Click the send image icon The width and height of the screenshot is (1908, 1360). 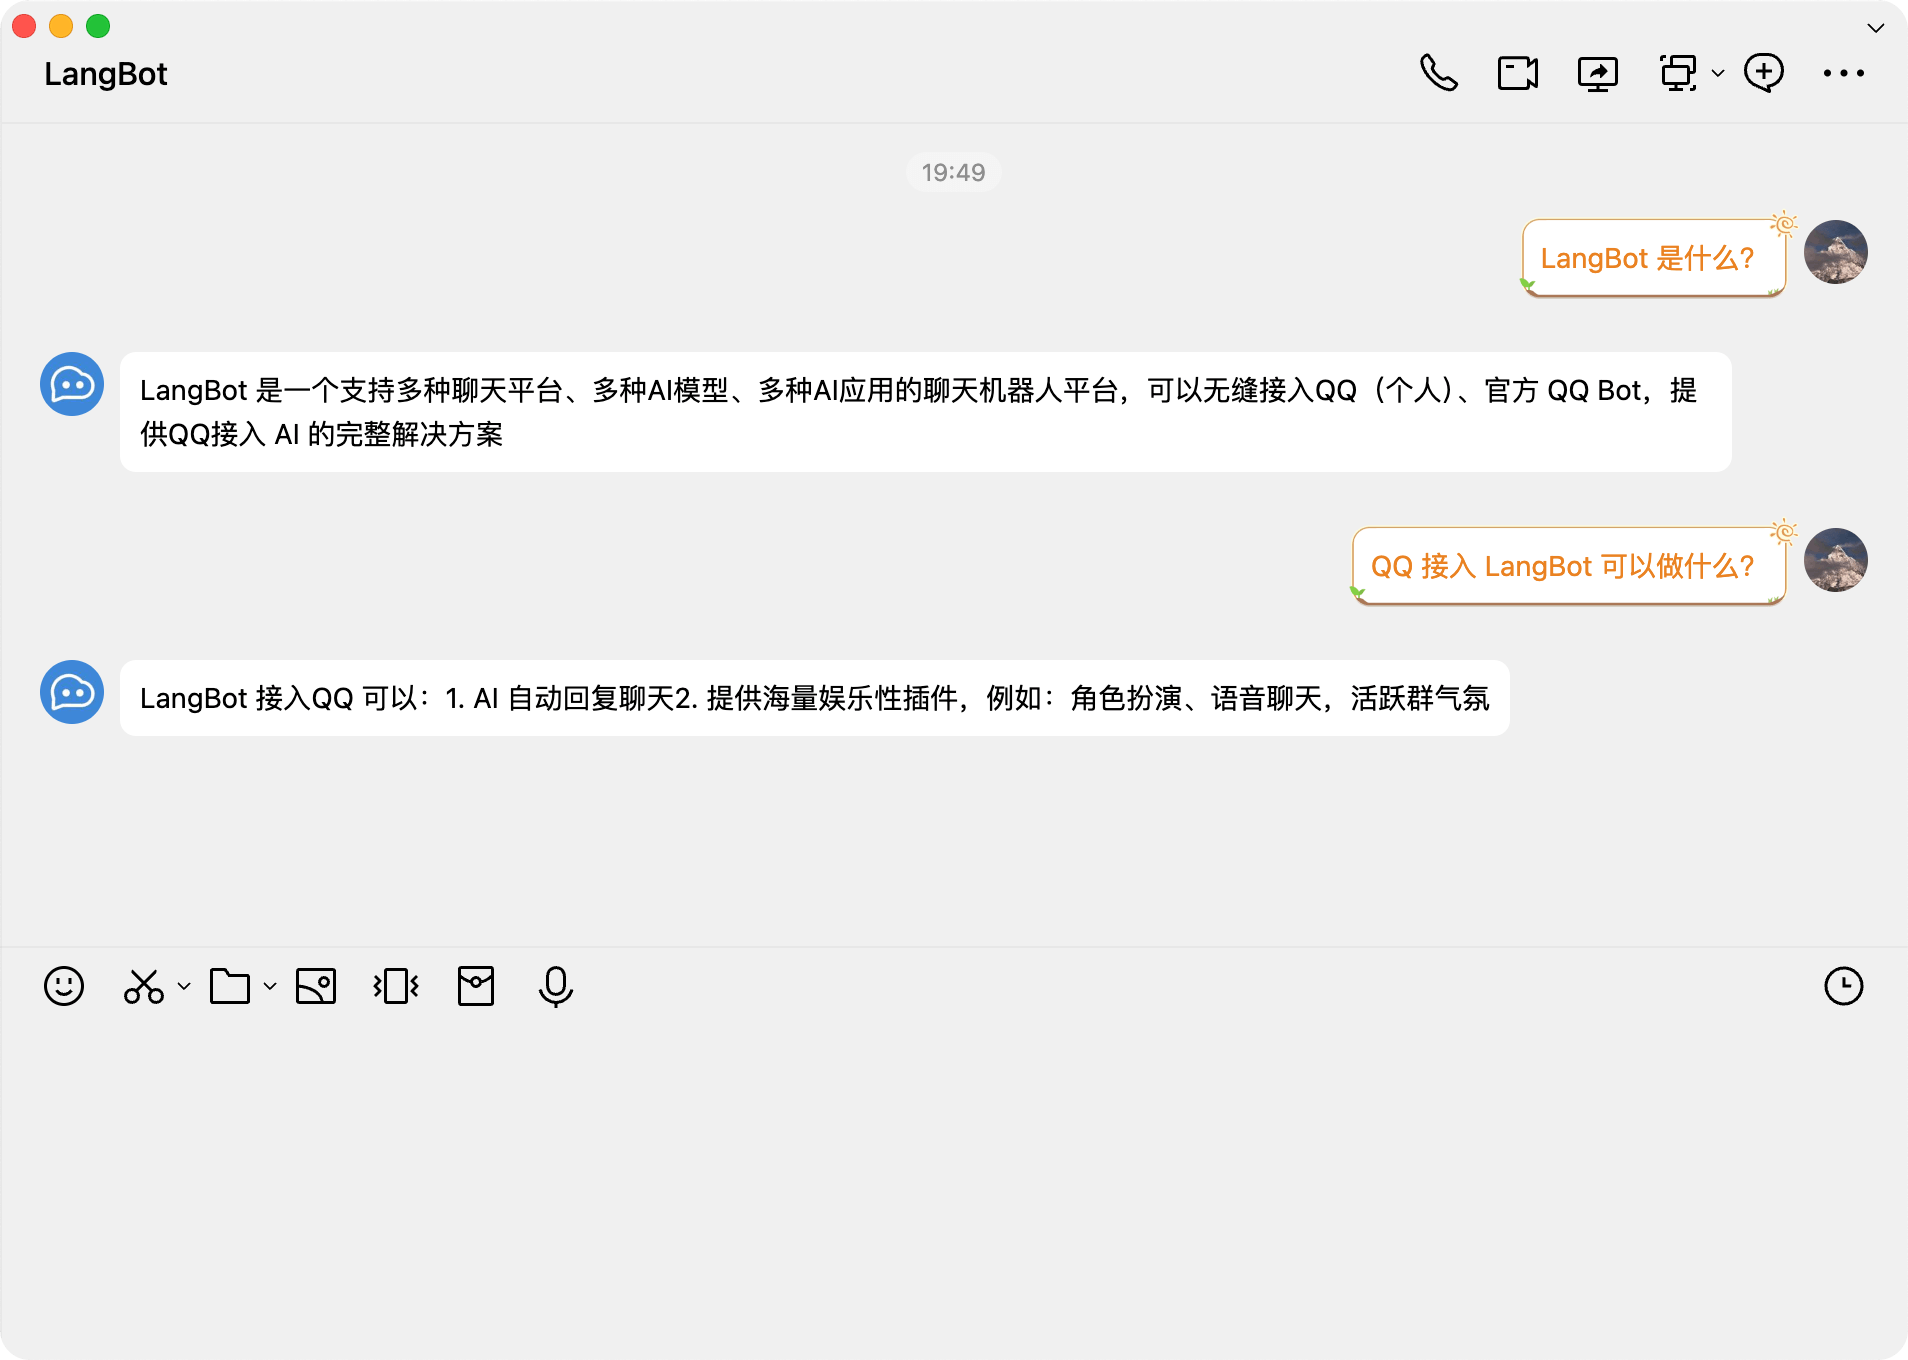click(x=316, y=986)
